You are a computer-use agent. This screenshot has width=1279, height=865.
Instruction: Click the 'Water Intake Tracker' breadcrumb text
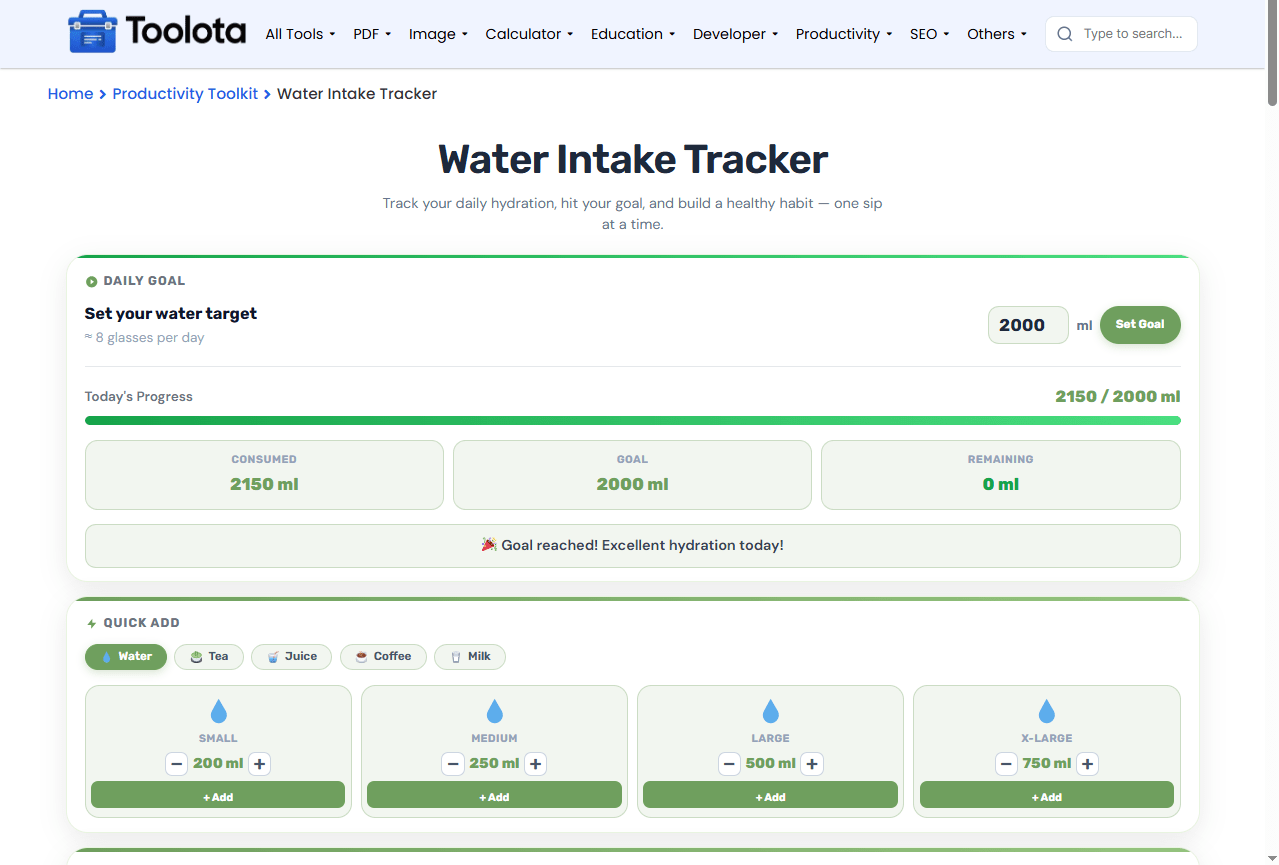(x=357, y=94)
